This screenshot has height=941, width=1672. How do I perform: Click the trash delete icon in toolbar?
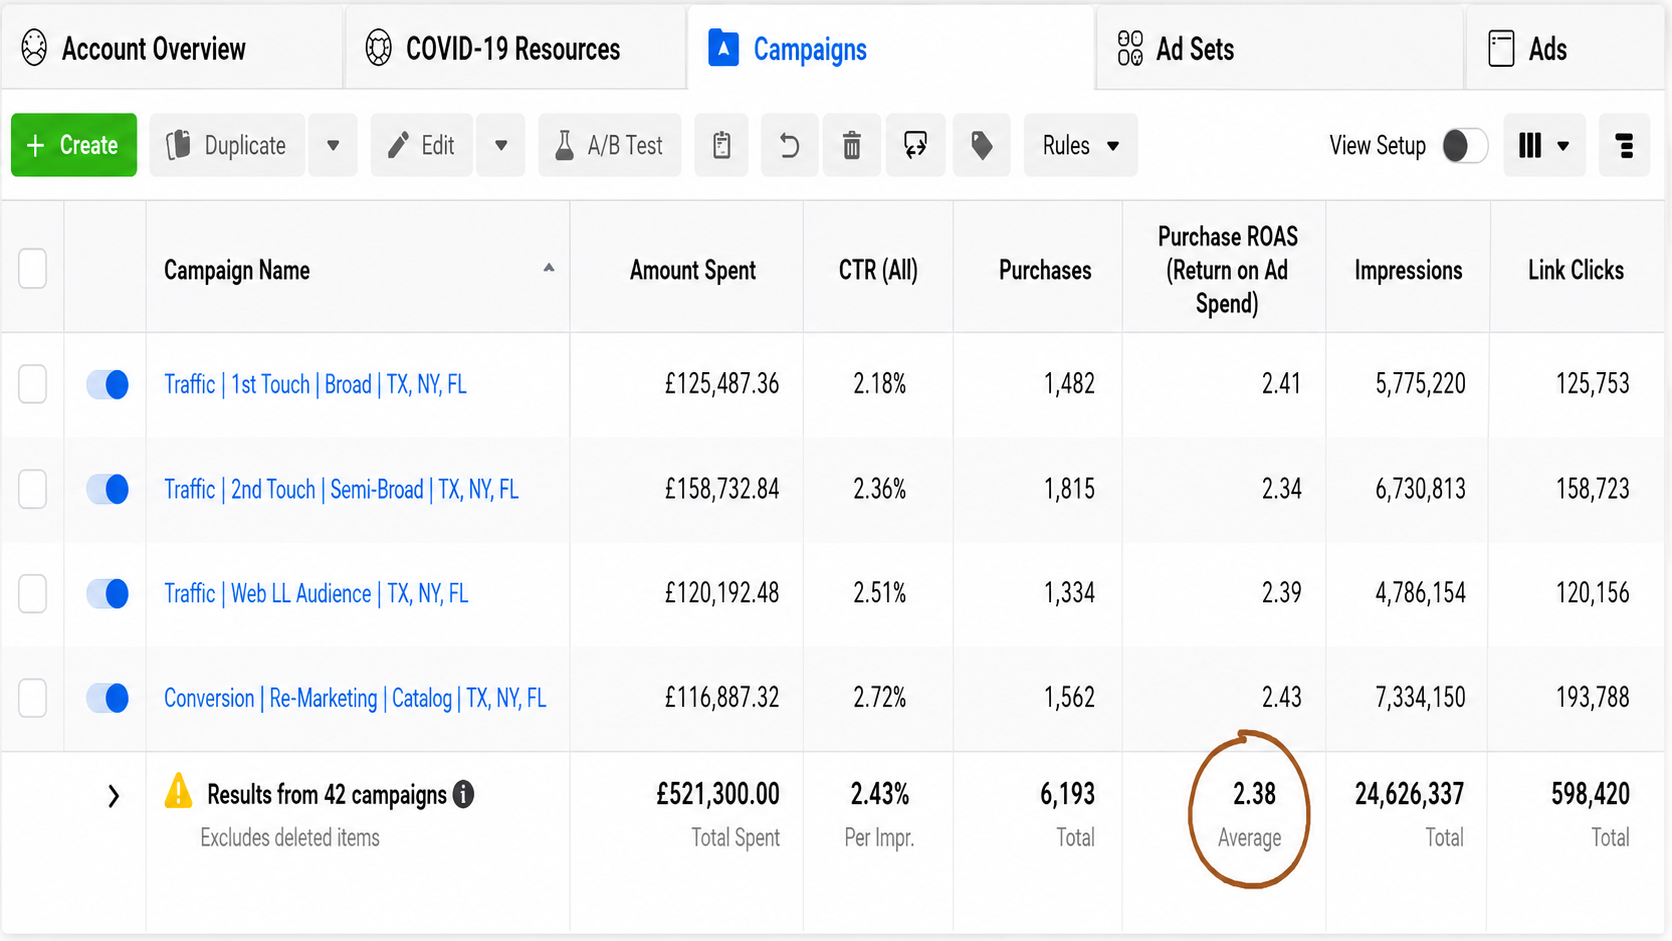[x=851, y=146]
